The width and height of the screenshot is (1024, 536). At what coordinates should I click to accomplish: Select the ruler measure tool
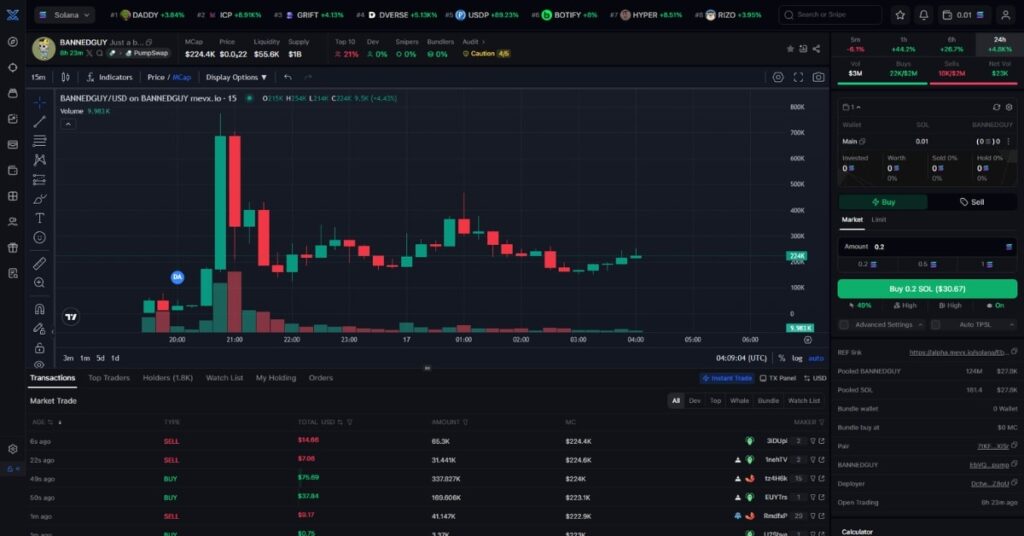pyautogui.click(x=39, y=263)
